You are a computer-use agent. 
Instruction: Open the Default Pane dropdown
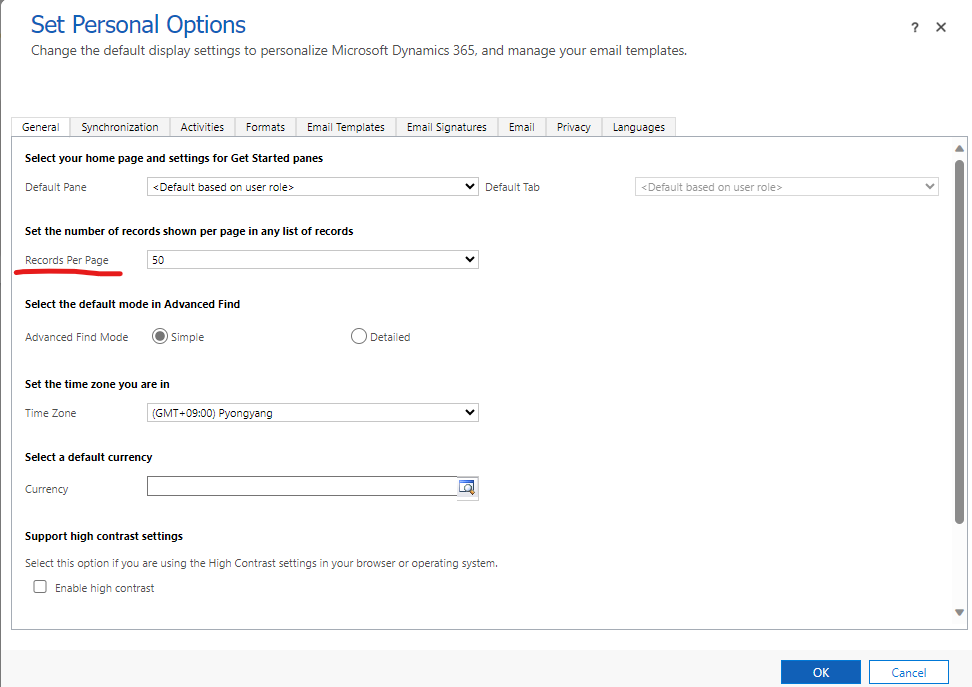[312, 187]
